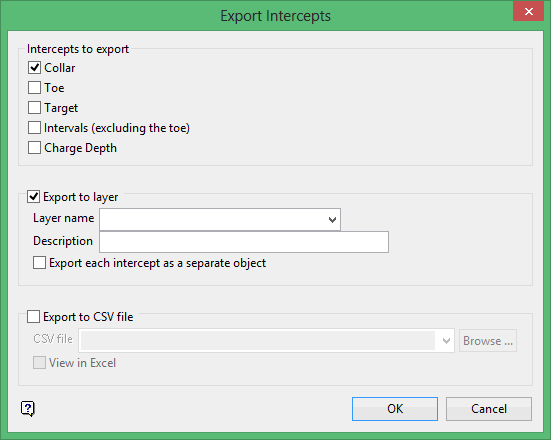Confirm export with the OK button

(x=395, y=409)
